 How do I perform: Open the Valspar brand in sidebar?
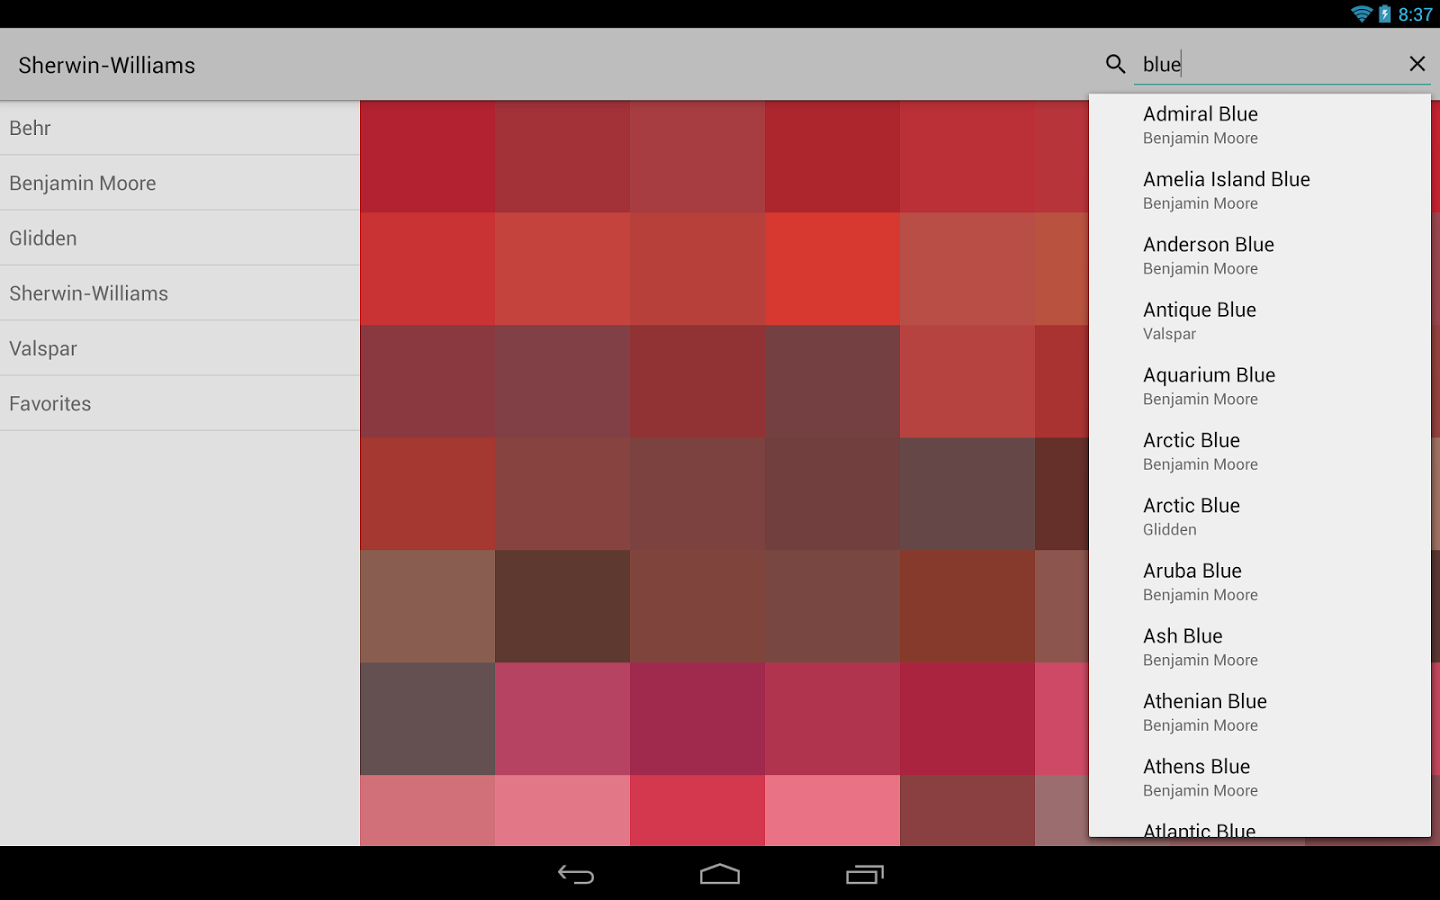coord(180,348)
